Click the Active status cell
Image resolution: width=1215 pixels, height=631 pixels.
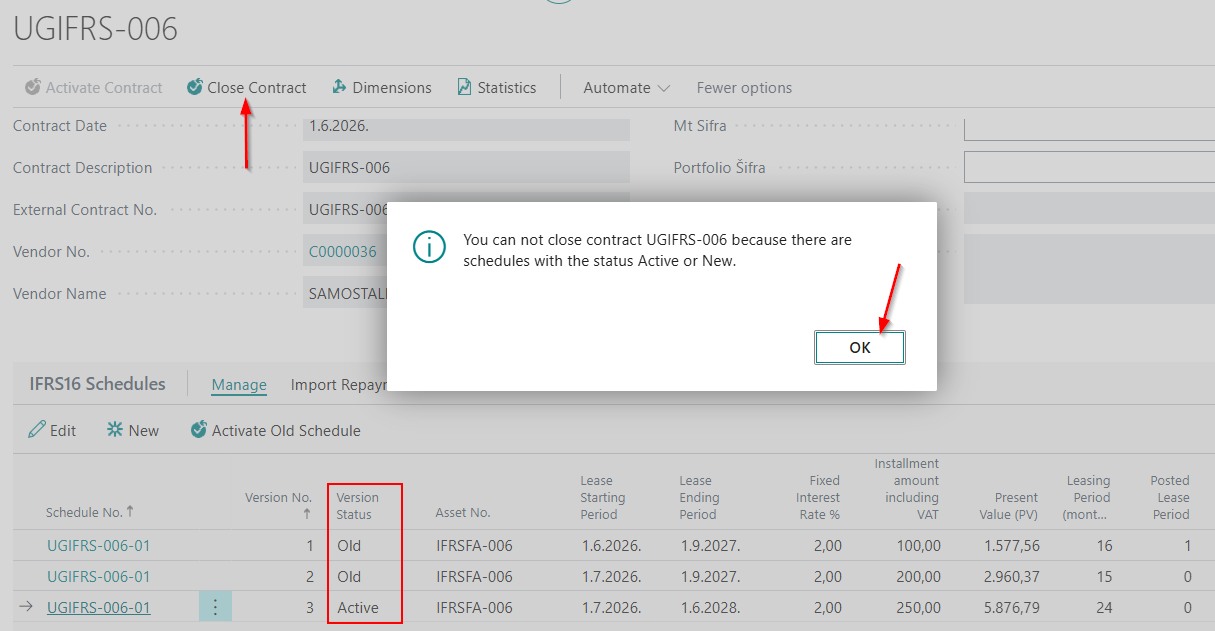point(358,607)
